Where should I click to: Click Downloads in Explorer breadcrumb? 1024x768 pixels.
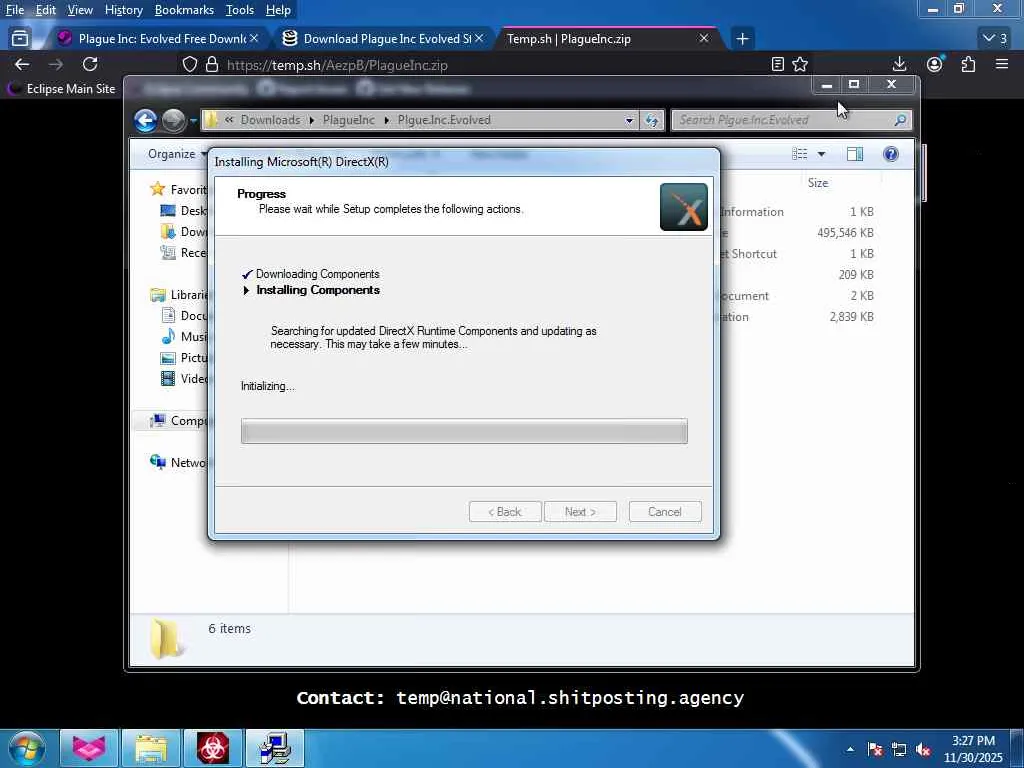[270, 120]
